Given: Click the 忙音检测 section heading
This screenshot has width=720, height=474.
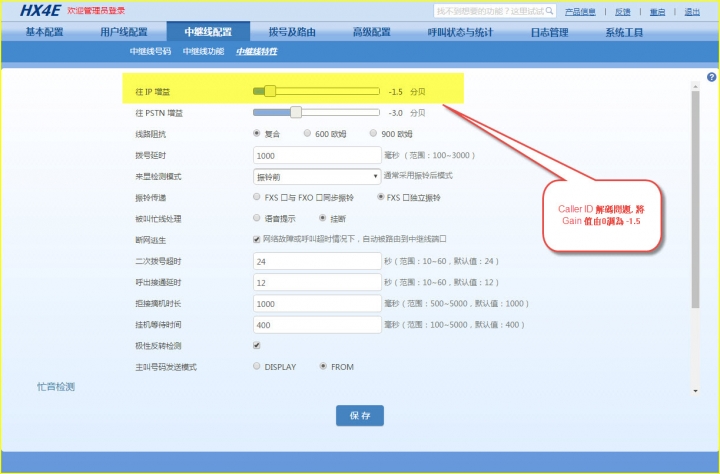Looking at the screenshot, I should tap(56, 387).
